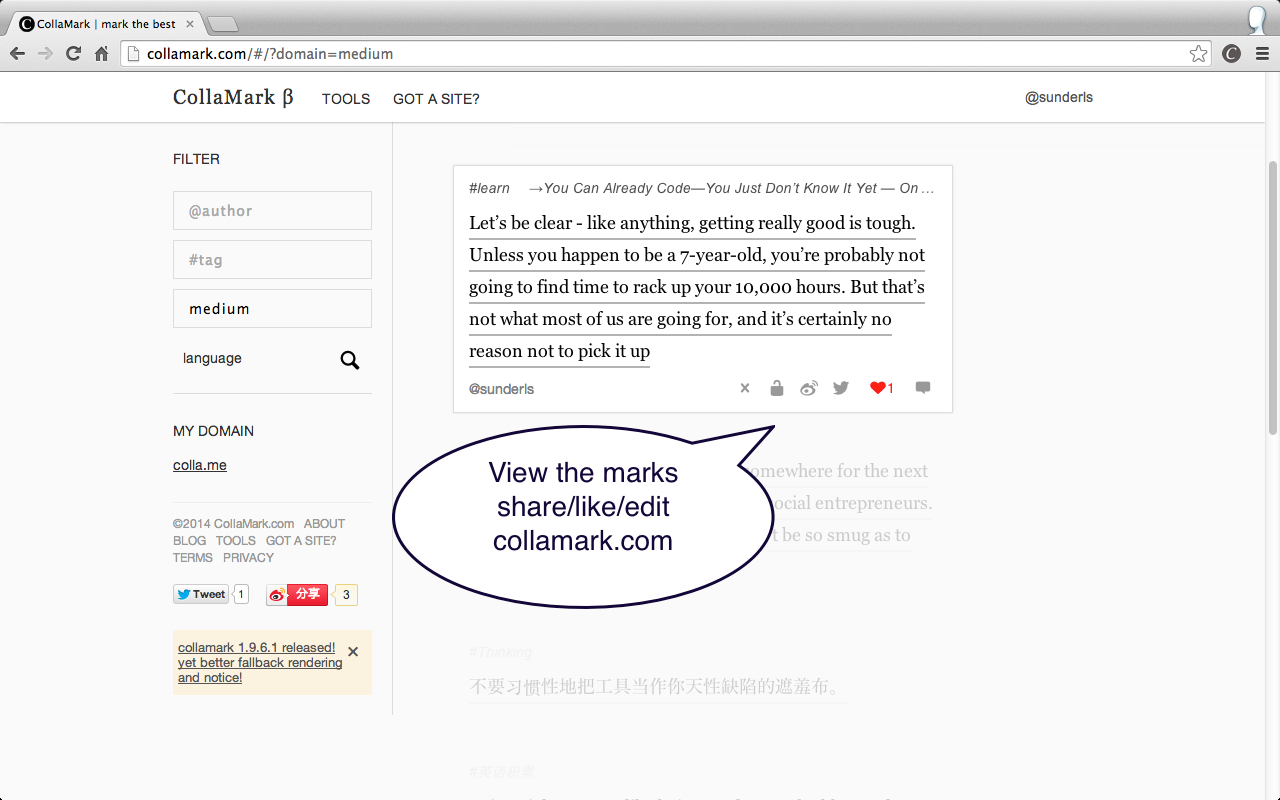Click the Tweet count bubble showing 1
Image resolution: width=1280 pixels, height=800 pixels.
(241, 594)
